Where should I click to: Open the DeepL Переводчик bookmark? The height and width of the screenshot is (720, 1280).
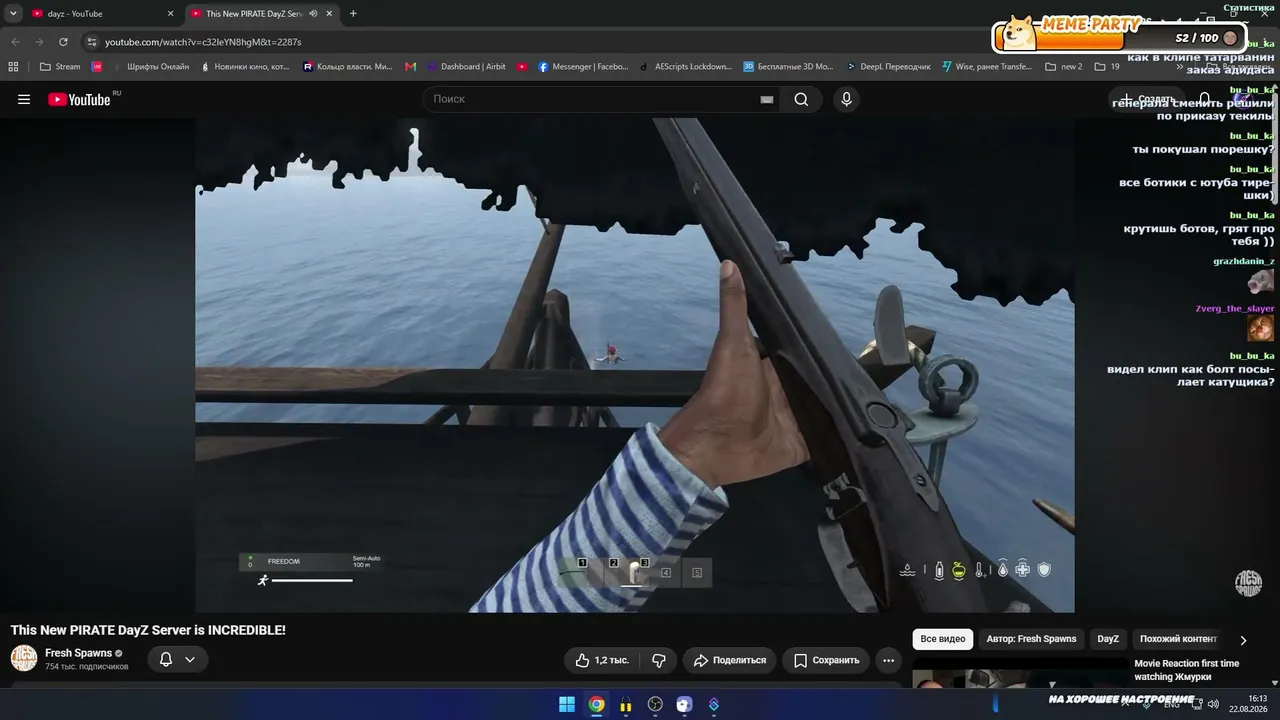[x=887, y=67]
